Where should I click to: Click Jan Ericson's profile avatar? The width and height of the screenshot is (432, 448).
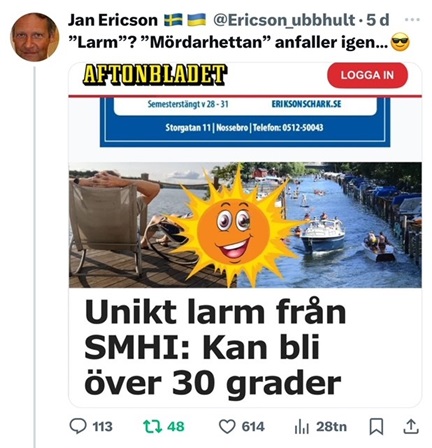(35, 37)
